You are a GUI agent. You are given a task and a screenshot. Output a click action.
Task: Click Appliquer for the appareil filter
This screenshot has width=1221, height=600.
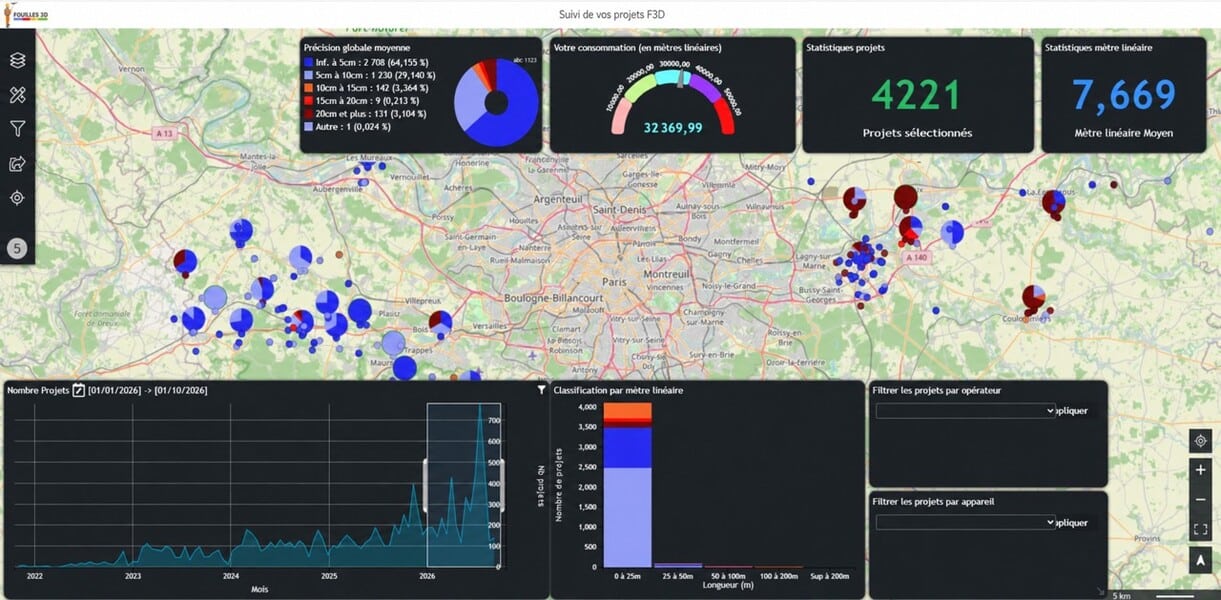click(x=1071, y=523)
